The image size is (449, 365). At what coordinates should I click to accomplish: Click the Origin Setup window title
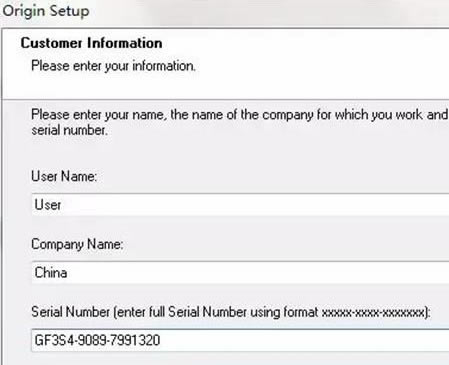46,11
